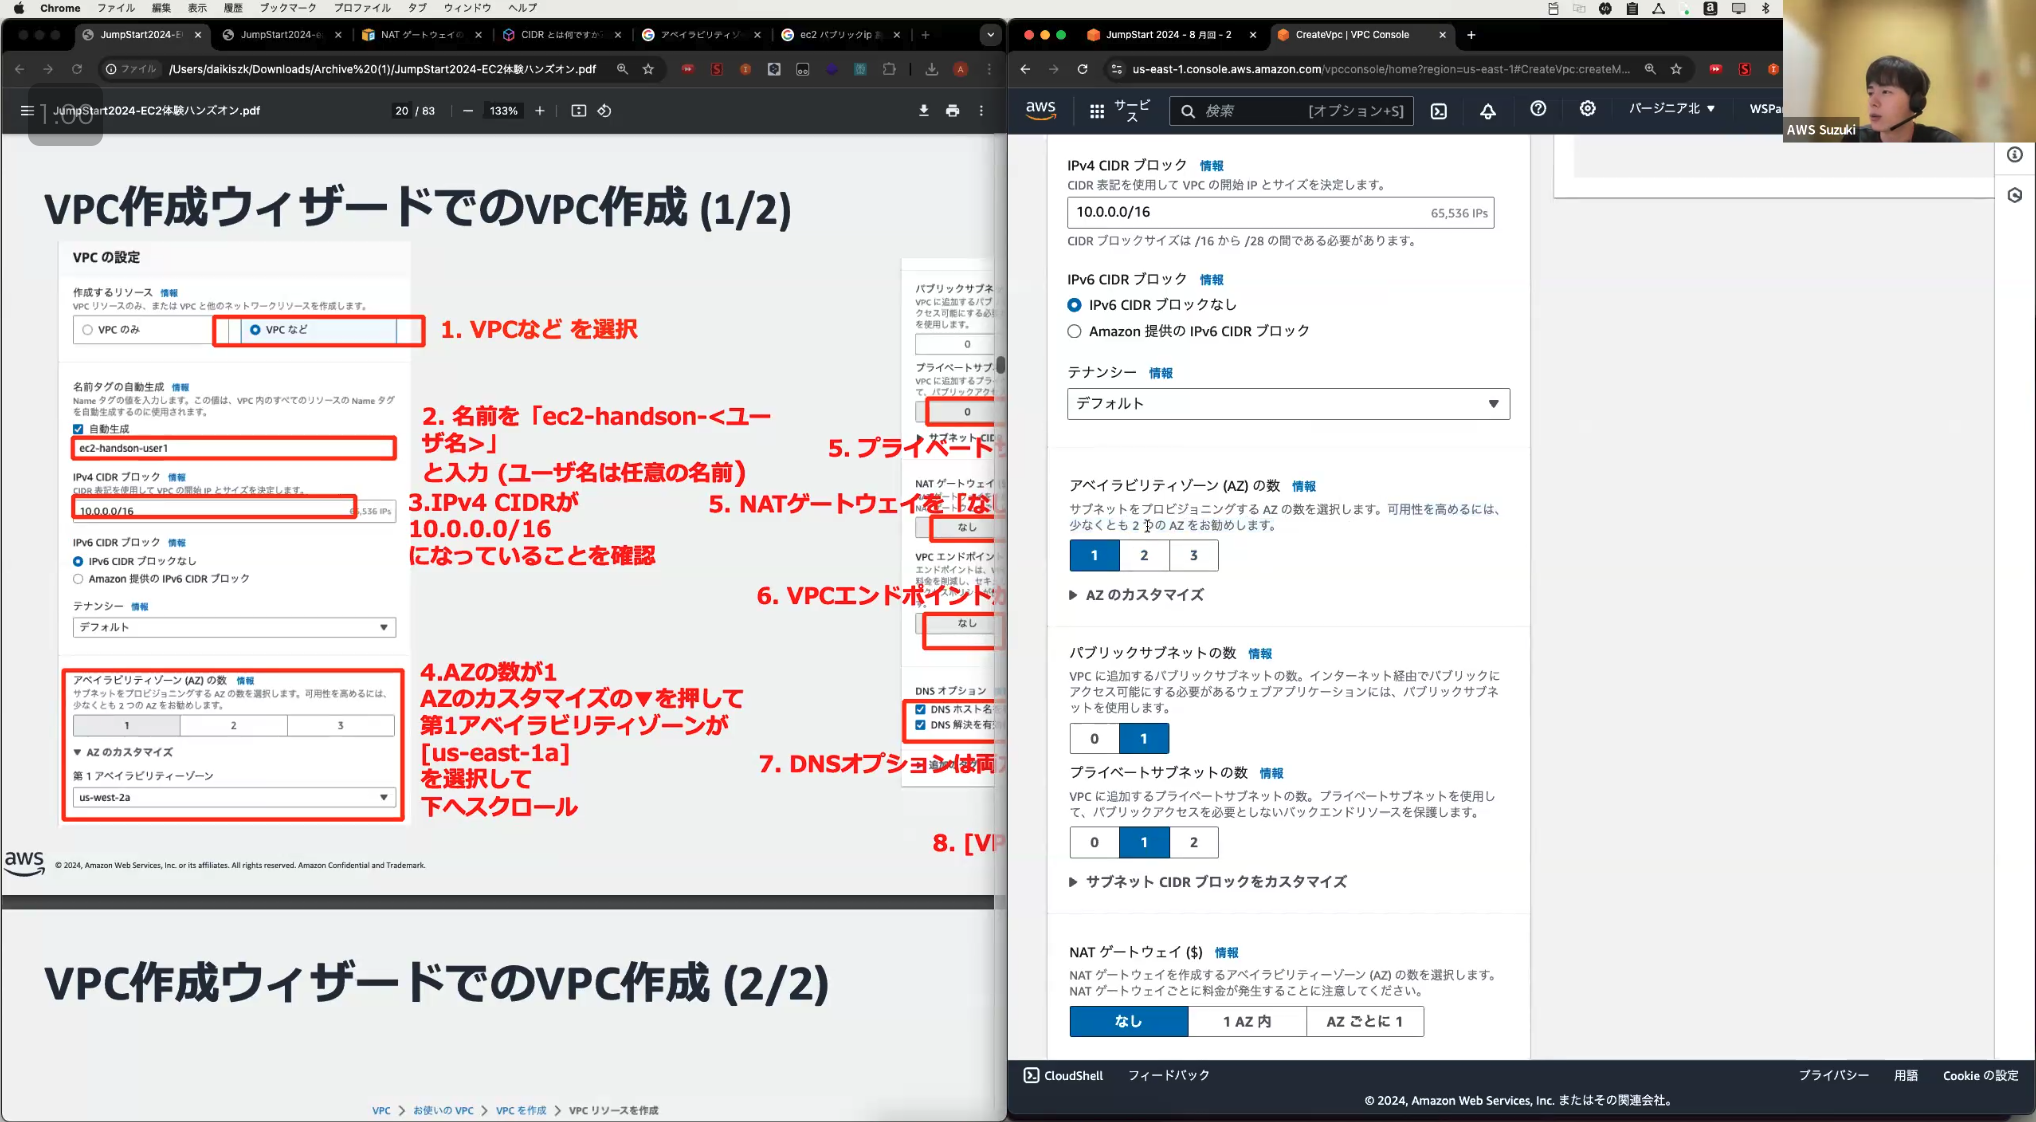
Task: Select the IPv6 CIDR ブロックなし radio option
Action: [x=1074, y=305]
